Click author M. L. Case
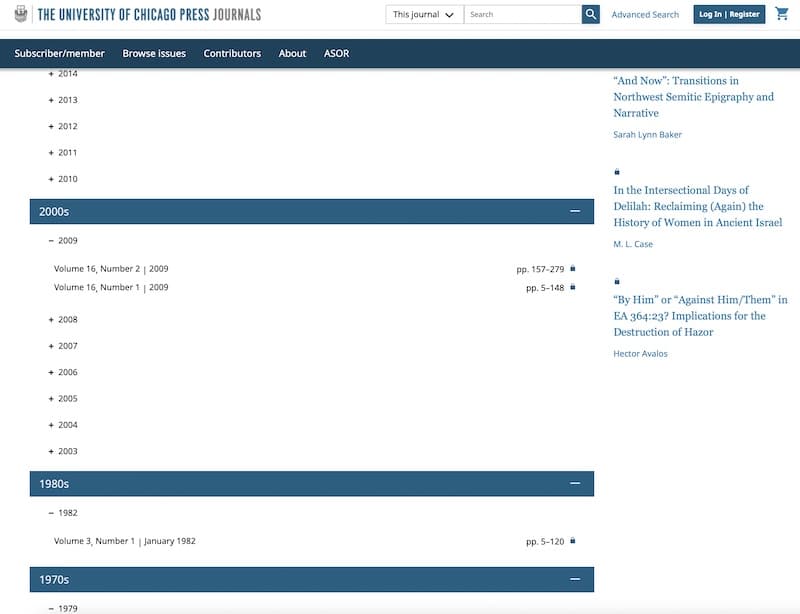The height and width of the screenshot is (614, 800). 633,244
